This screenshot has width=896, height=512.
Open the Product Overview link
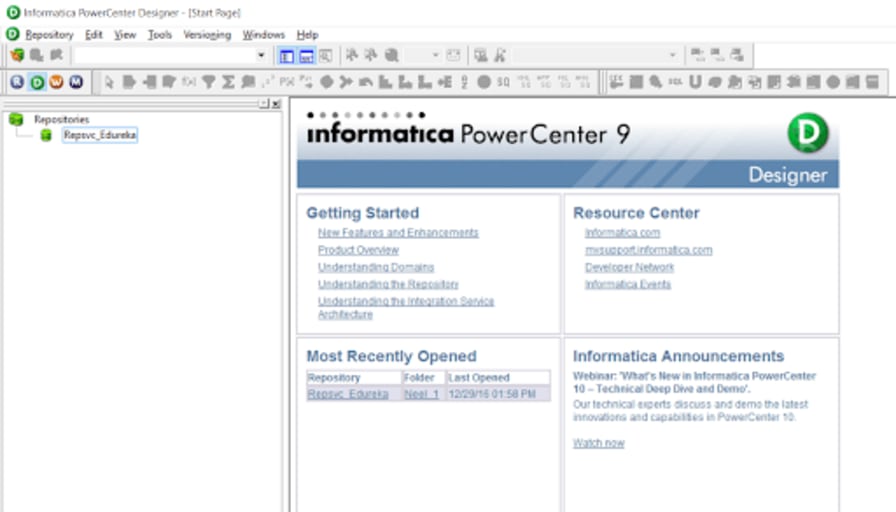click(358, 250)
